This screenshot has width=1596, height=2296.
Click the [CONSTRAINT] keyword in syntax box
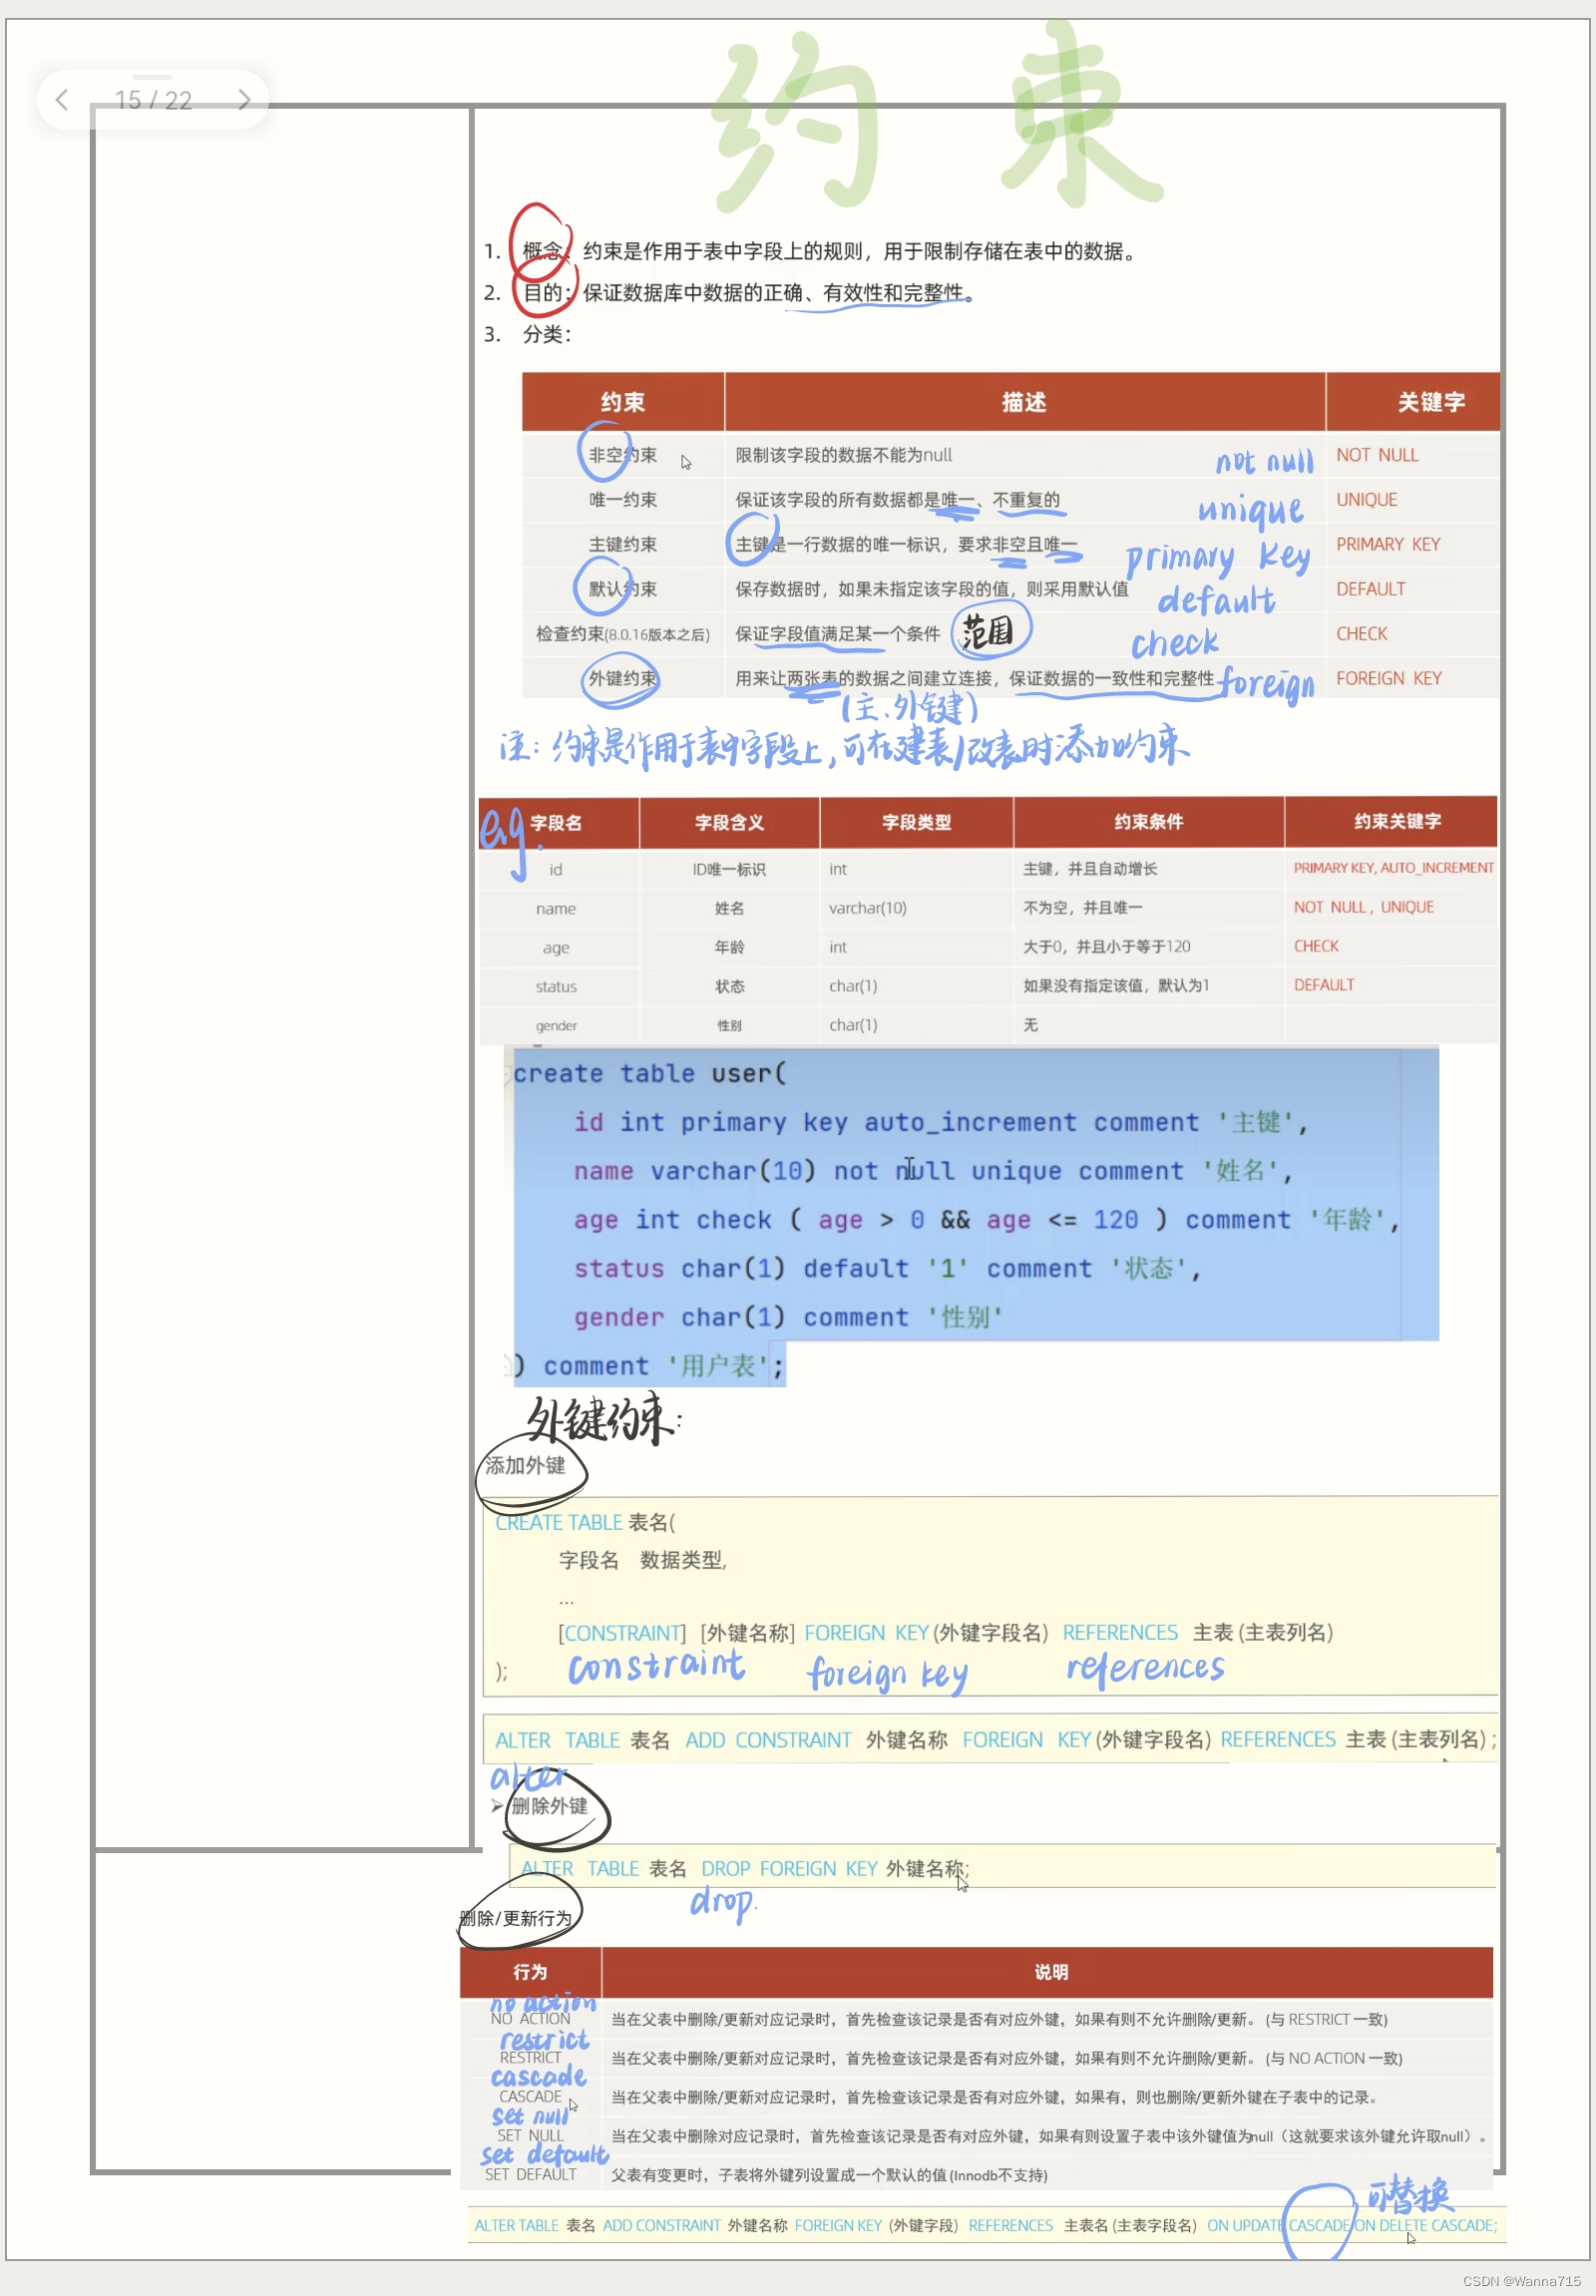[x=622, y=1633]
